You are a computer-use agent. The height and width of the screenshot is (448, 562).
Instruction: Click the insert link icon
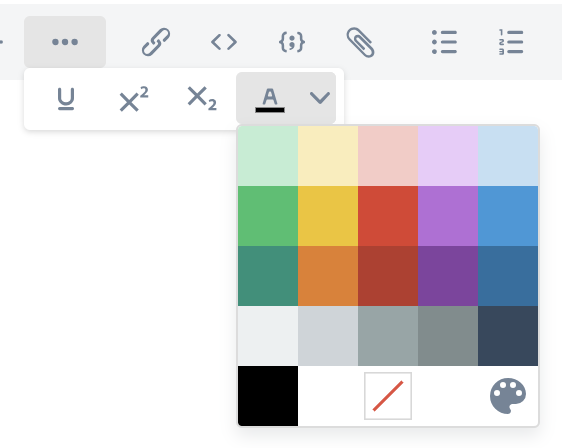click(156, 42)
